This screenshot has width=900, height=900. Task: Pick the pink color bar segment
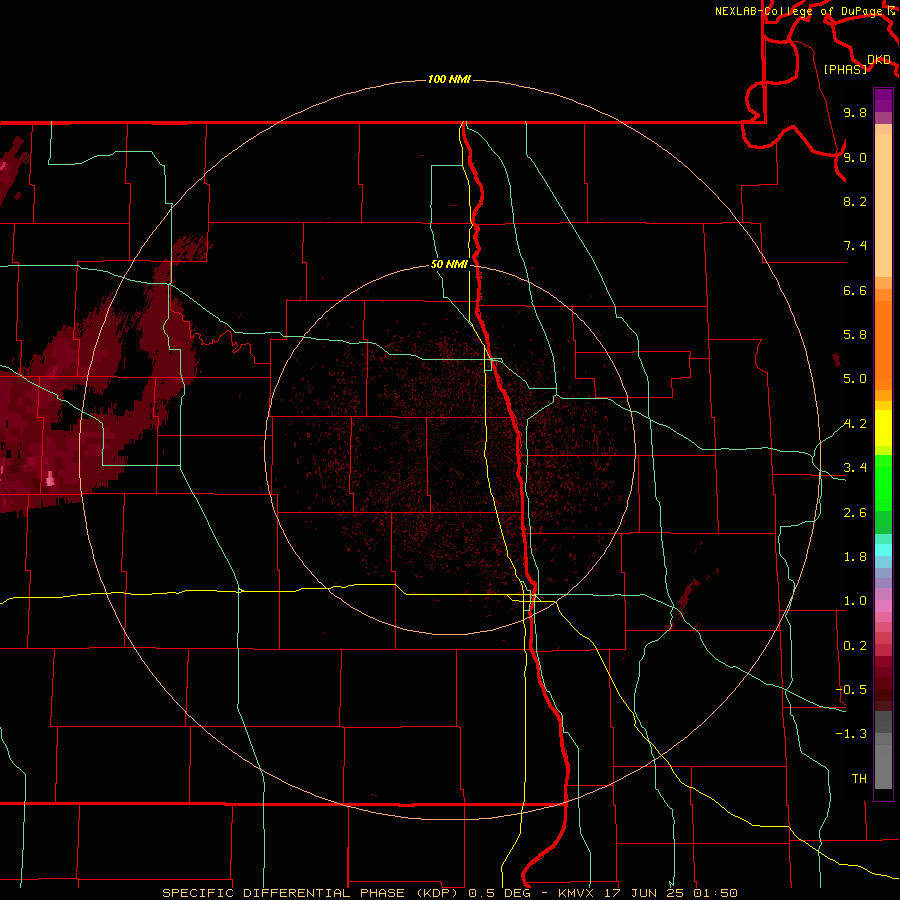(883, 606)
